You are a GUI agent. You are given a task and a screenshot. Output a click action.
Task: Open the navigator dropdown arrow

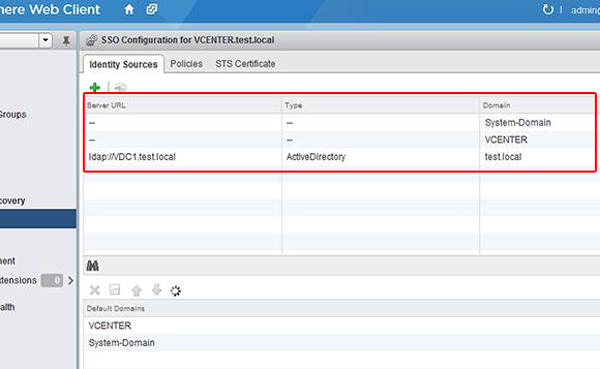(46, 40)
